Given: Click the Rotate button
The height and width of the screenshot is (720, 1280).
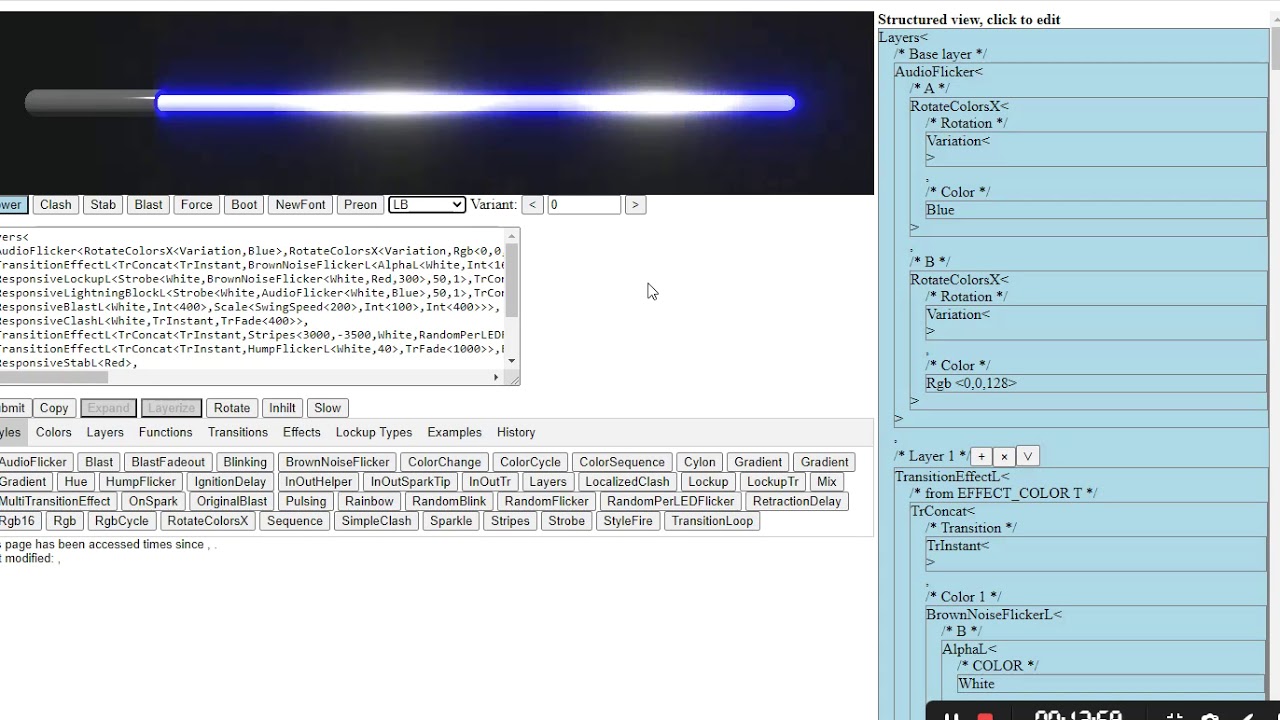Looking at the screenshot, I should (232, 408).
